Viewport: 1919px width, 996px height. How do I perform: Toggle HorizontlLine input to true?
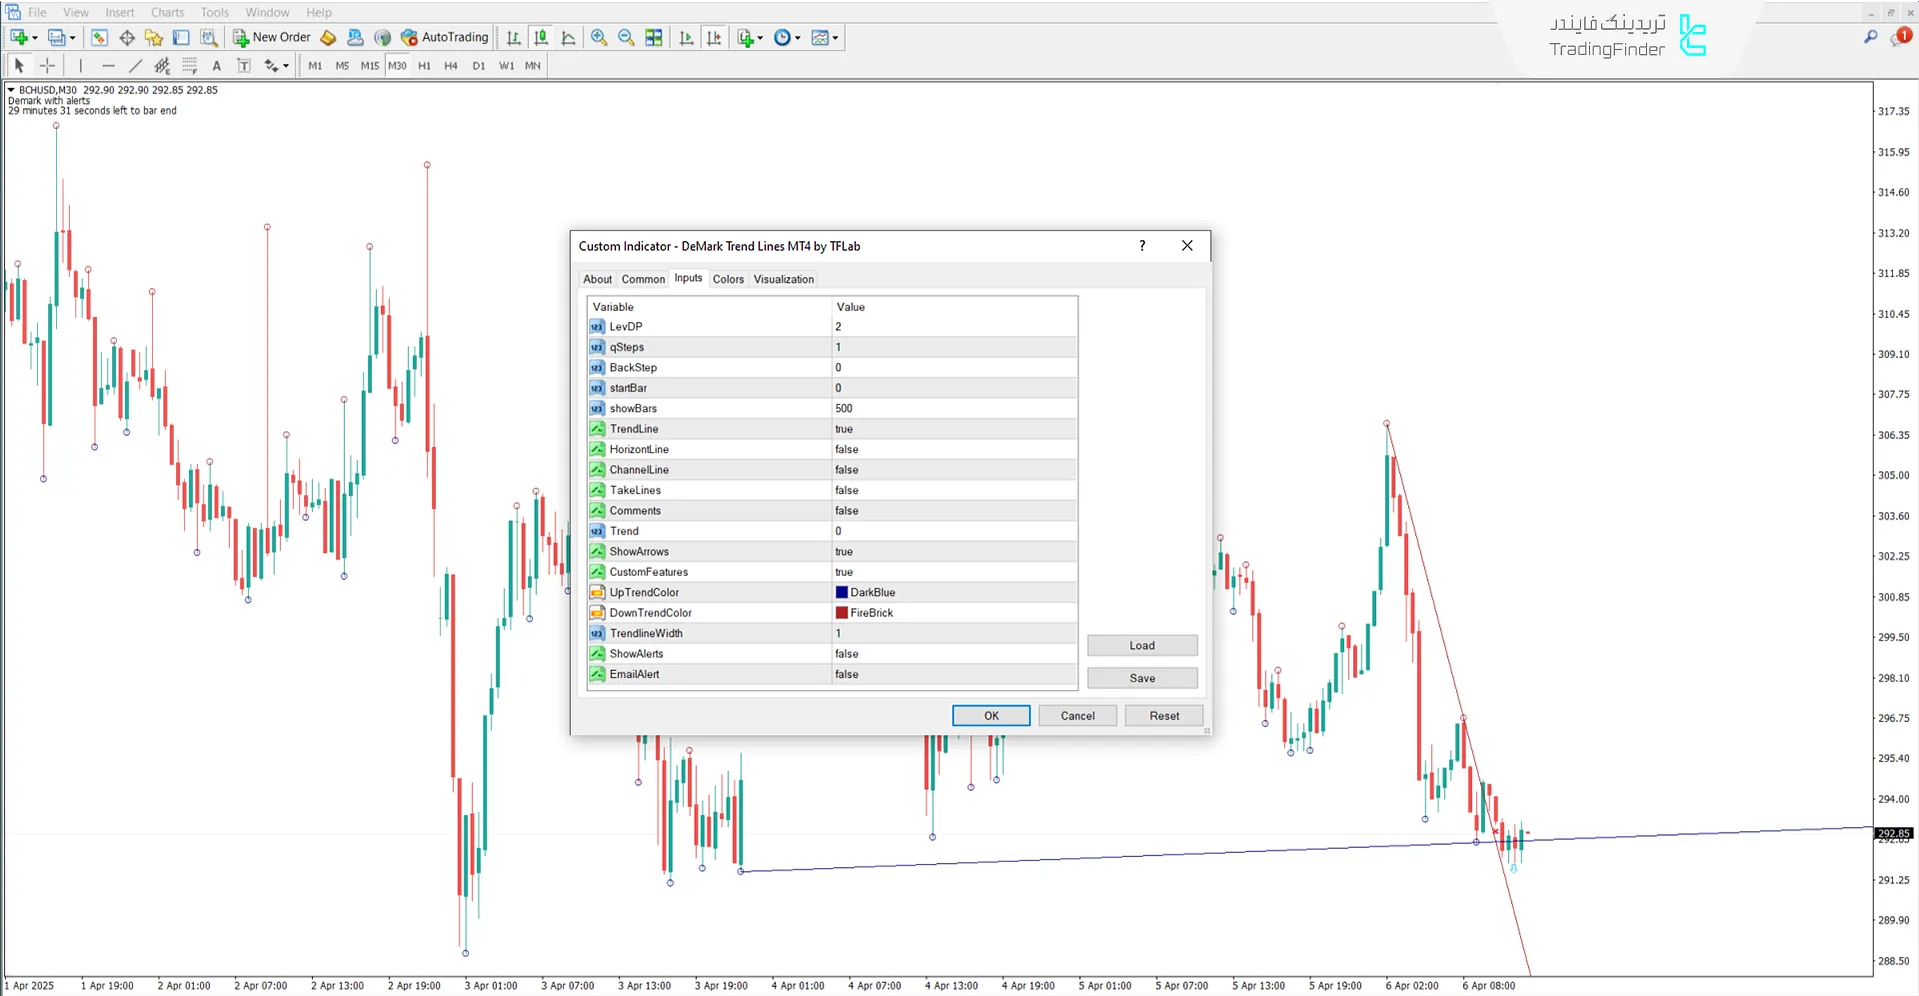[847, 449]
